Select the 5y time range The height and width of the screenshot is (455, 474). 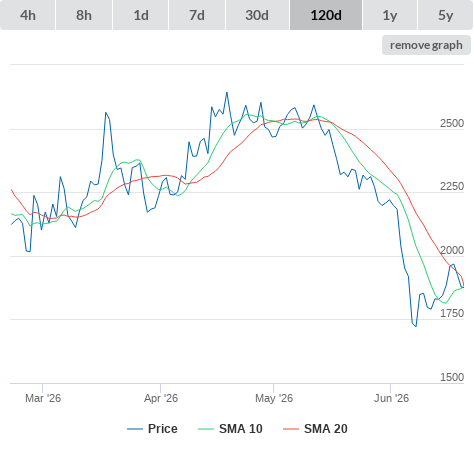[446, 15]
